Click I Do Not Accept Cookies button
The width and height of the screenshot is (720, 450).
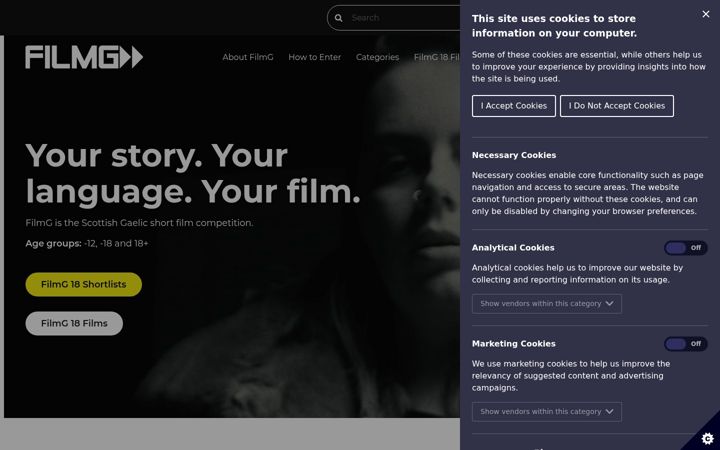617,106
